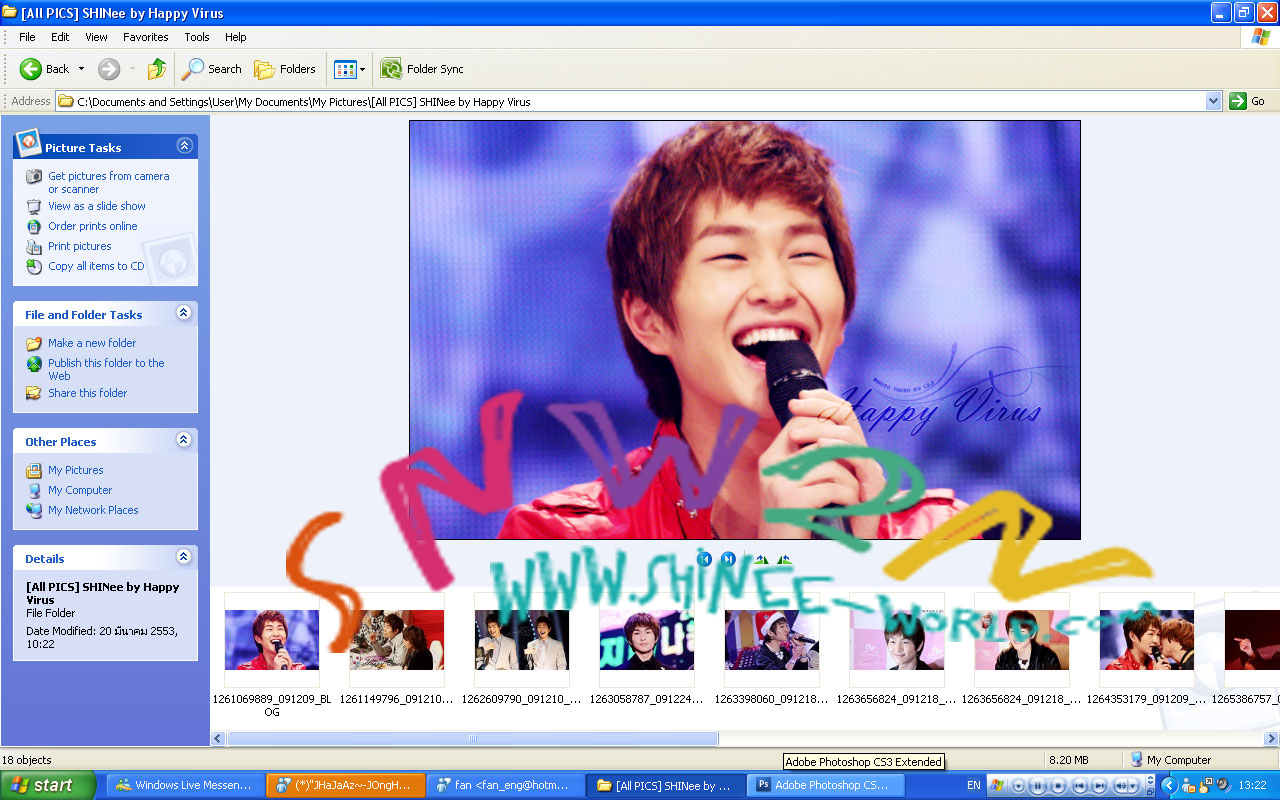Click the globe icon beside Publish this folder
Screen dimensions: 1280x800
(34, 363)
